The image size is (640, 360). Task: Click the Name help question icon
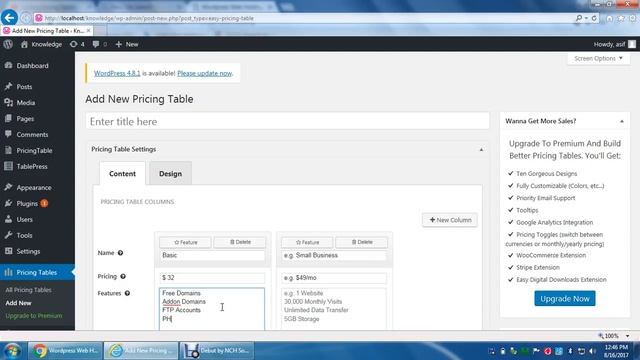[120, 253]
